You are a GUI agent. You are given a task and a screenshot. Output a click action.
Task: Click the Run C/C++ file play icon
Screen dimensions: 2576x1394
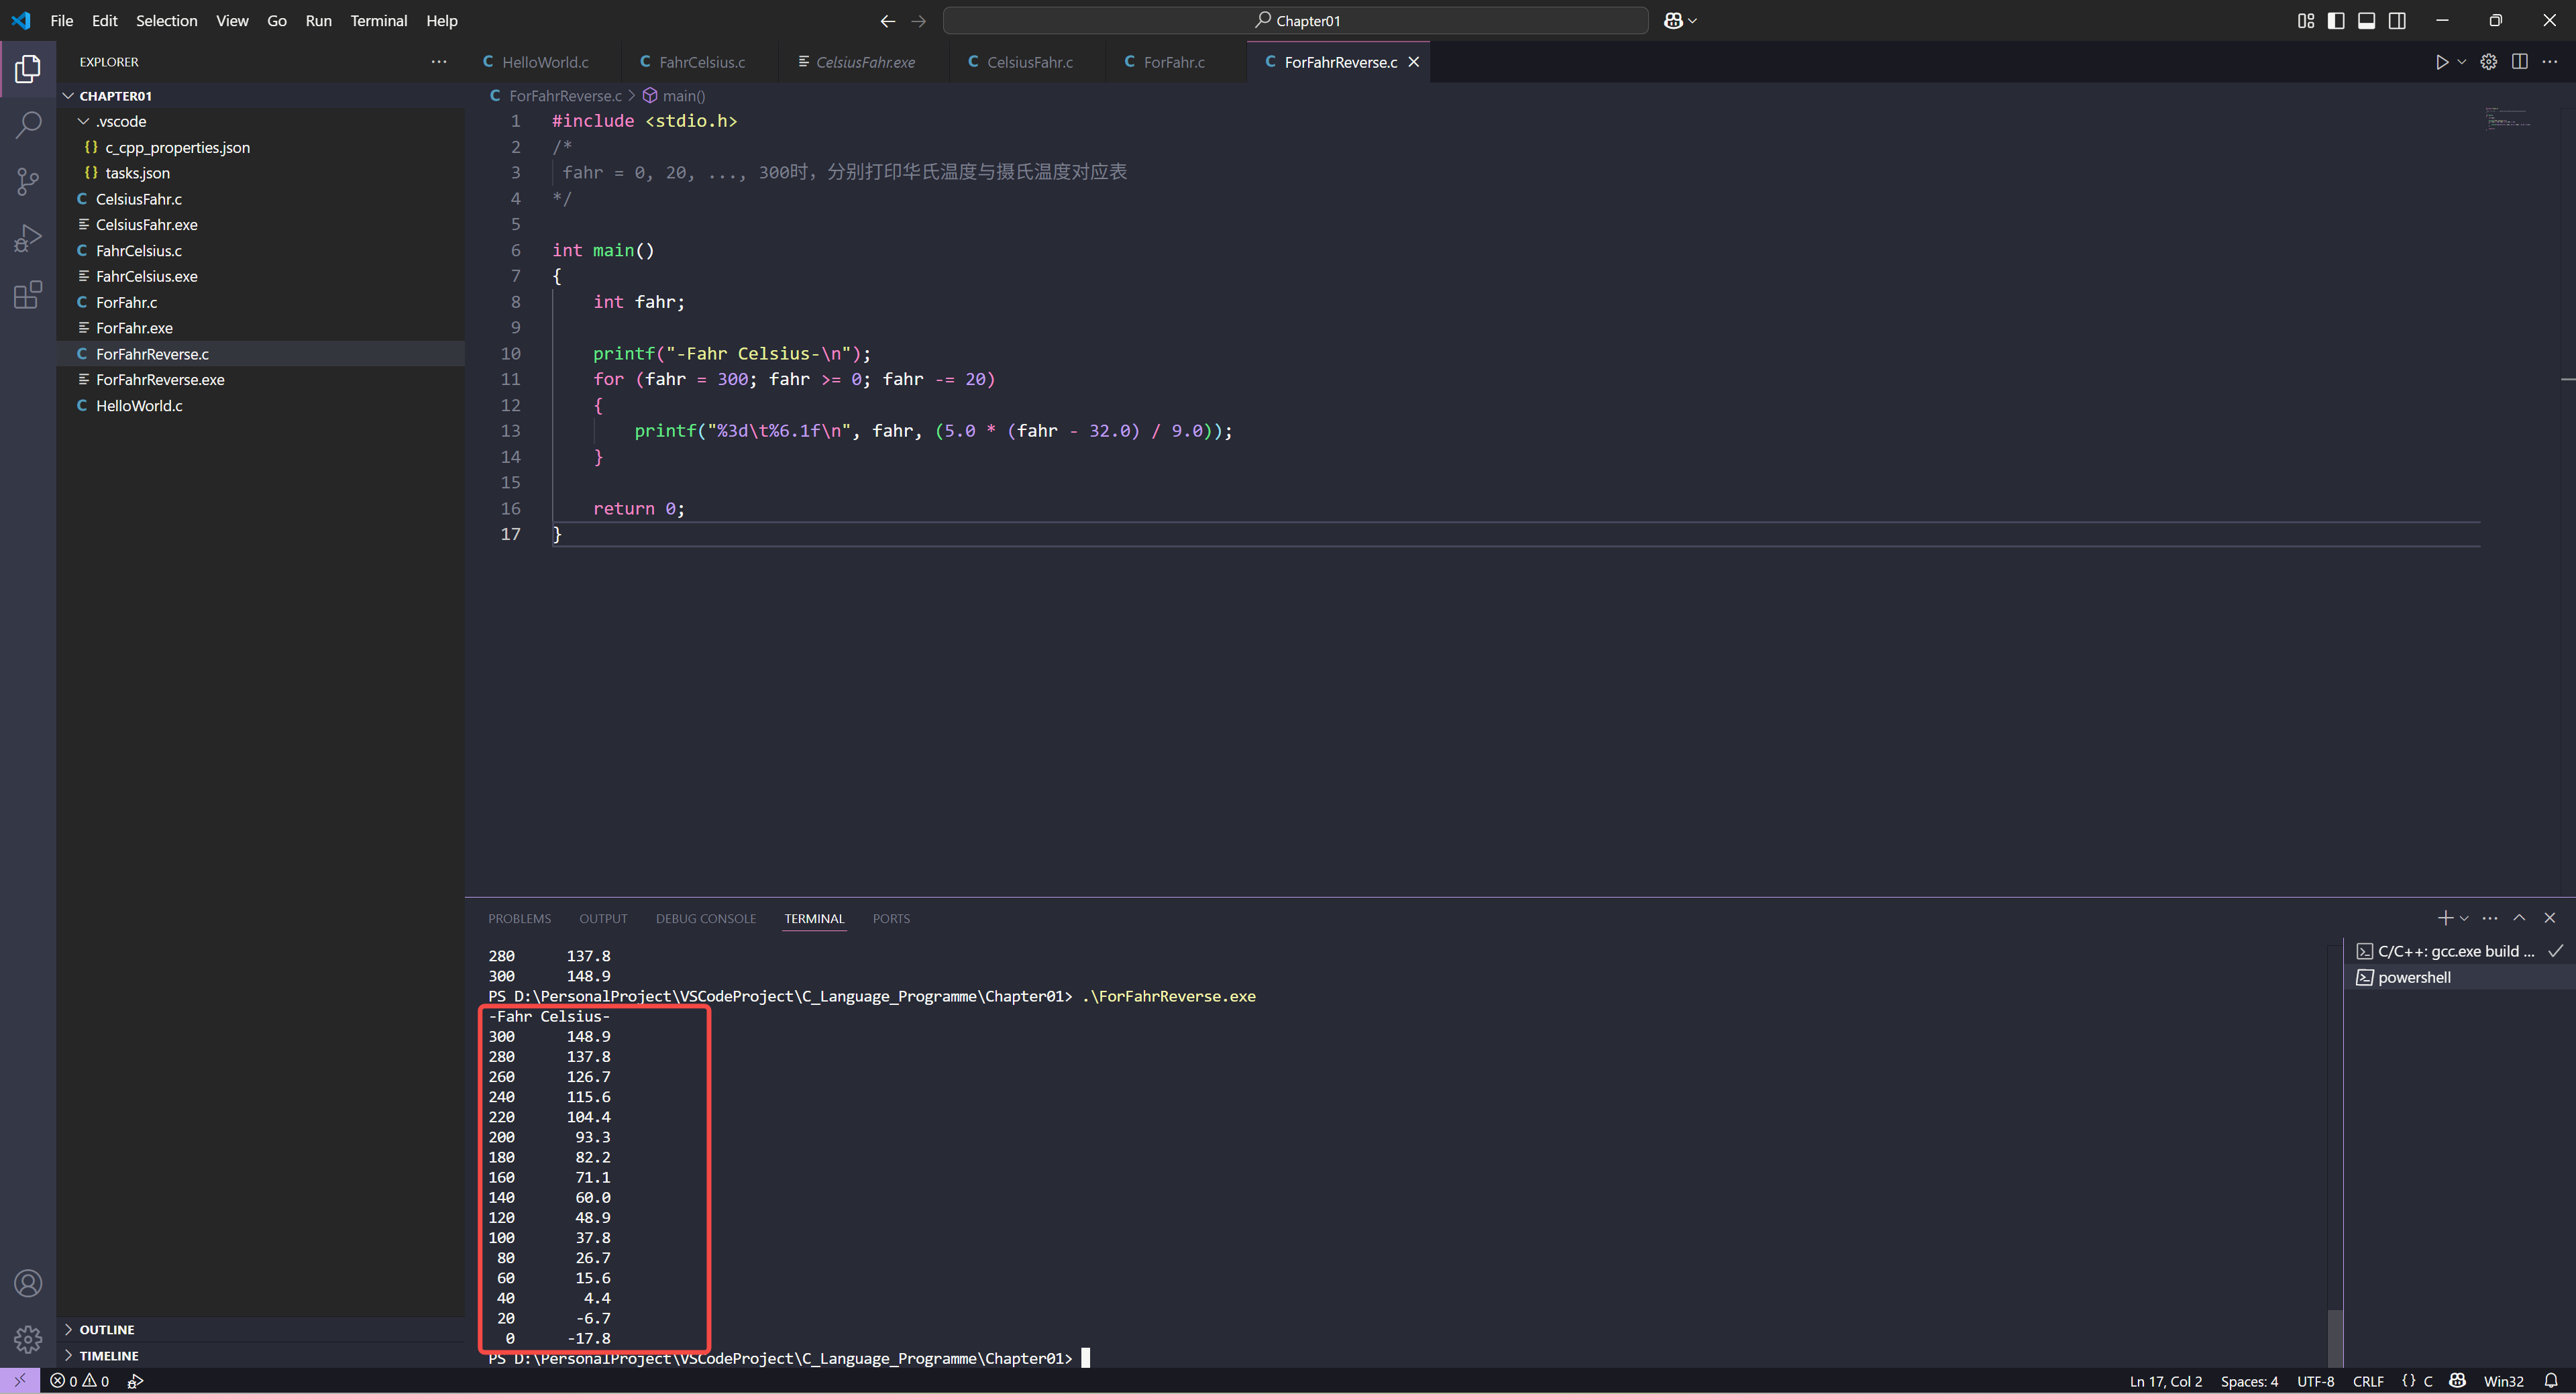[2441, 62]
